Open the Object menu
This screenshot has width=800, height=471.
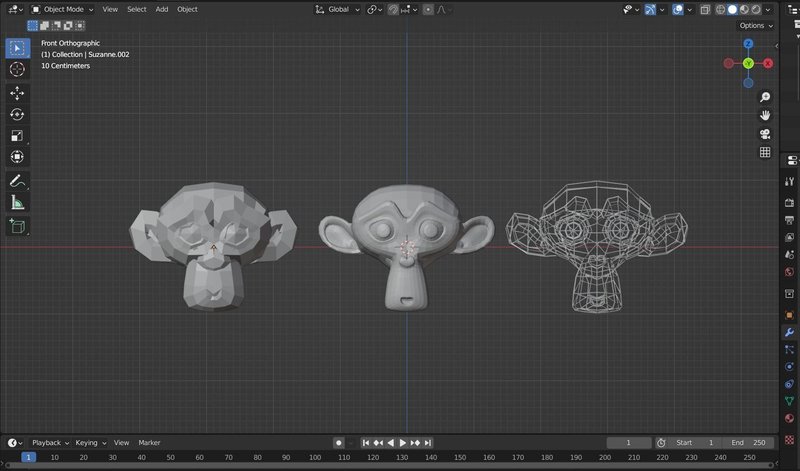(x=187, y=9)
